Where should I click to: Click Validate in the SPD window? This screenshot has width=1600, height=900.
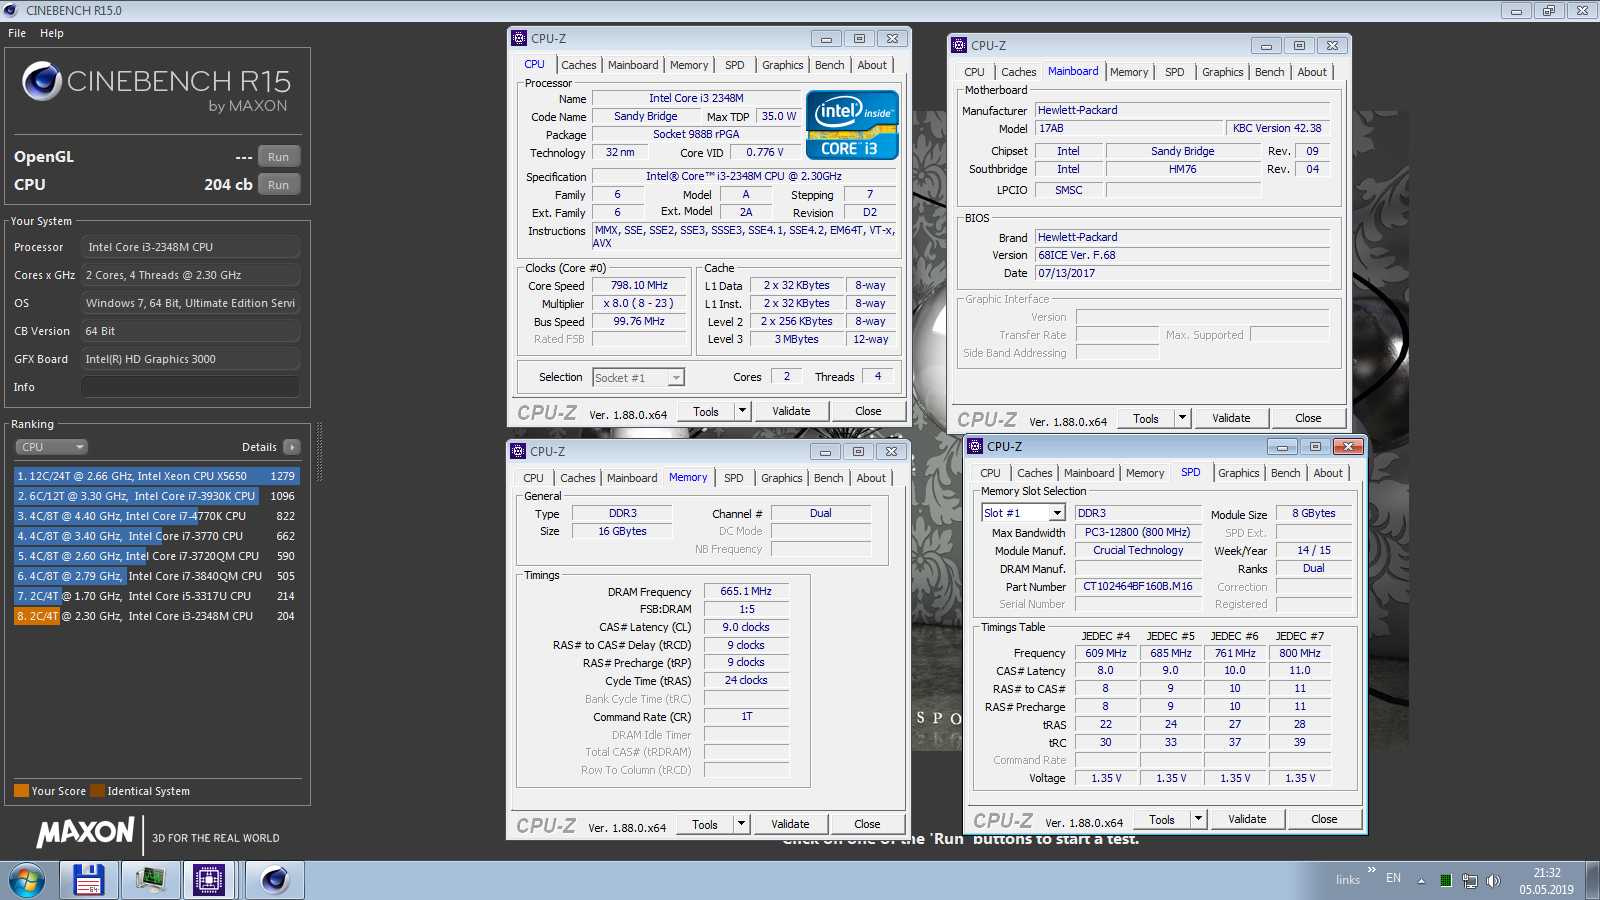click(x=1247, y=819)
